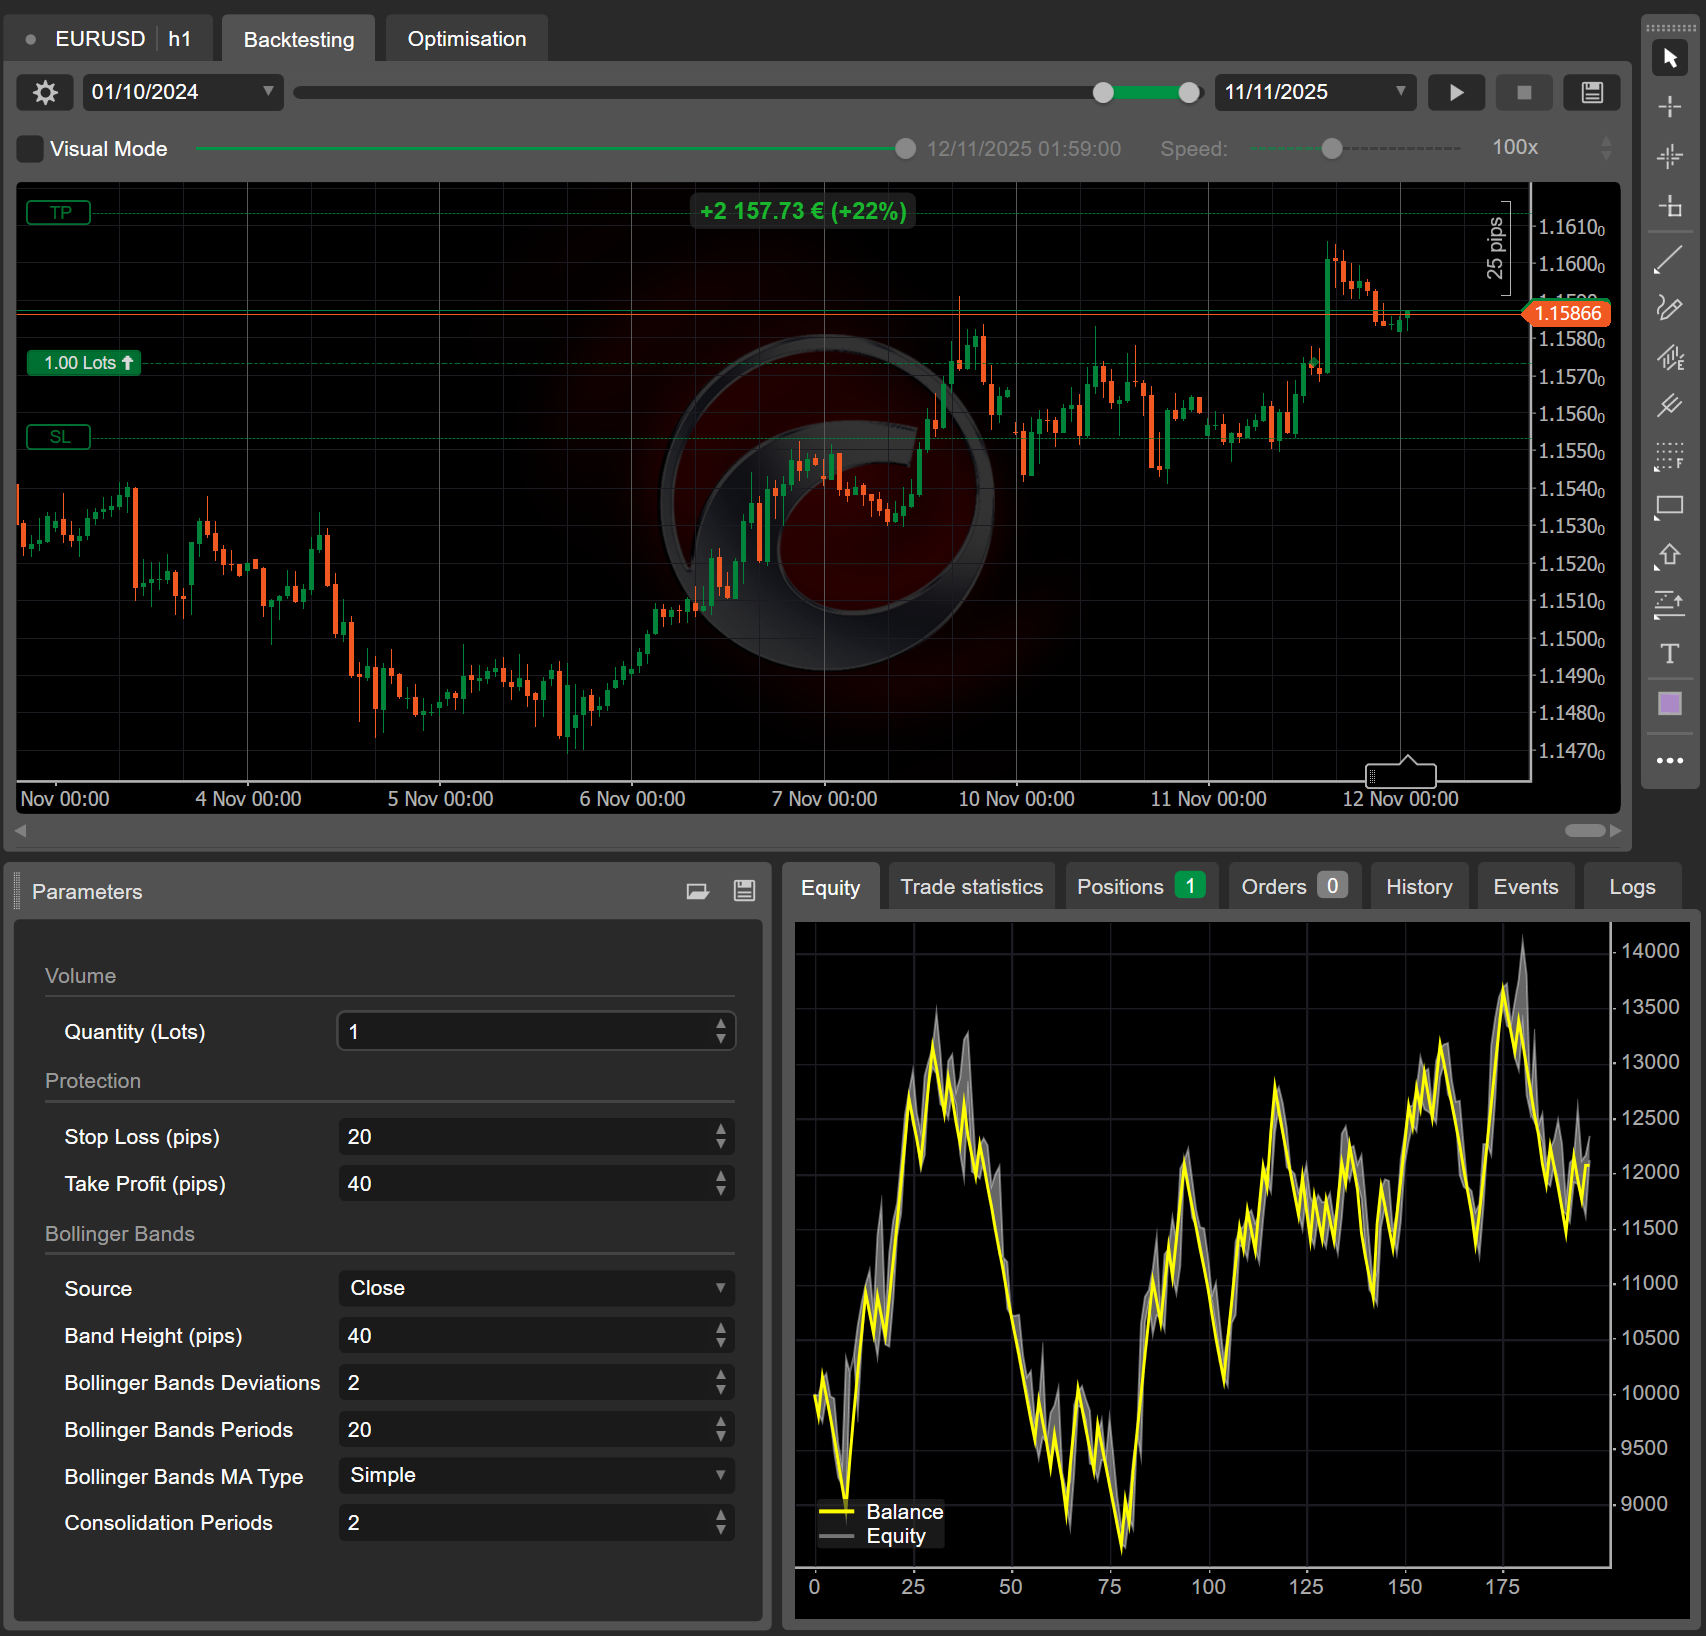Select the crosshair tool in right toolbar
The image size is (1706, 1636).
(x=1669, y=107)
